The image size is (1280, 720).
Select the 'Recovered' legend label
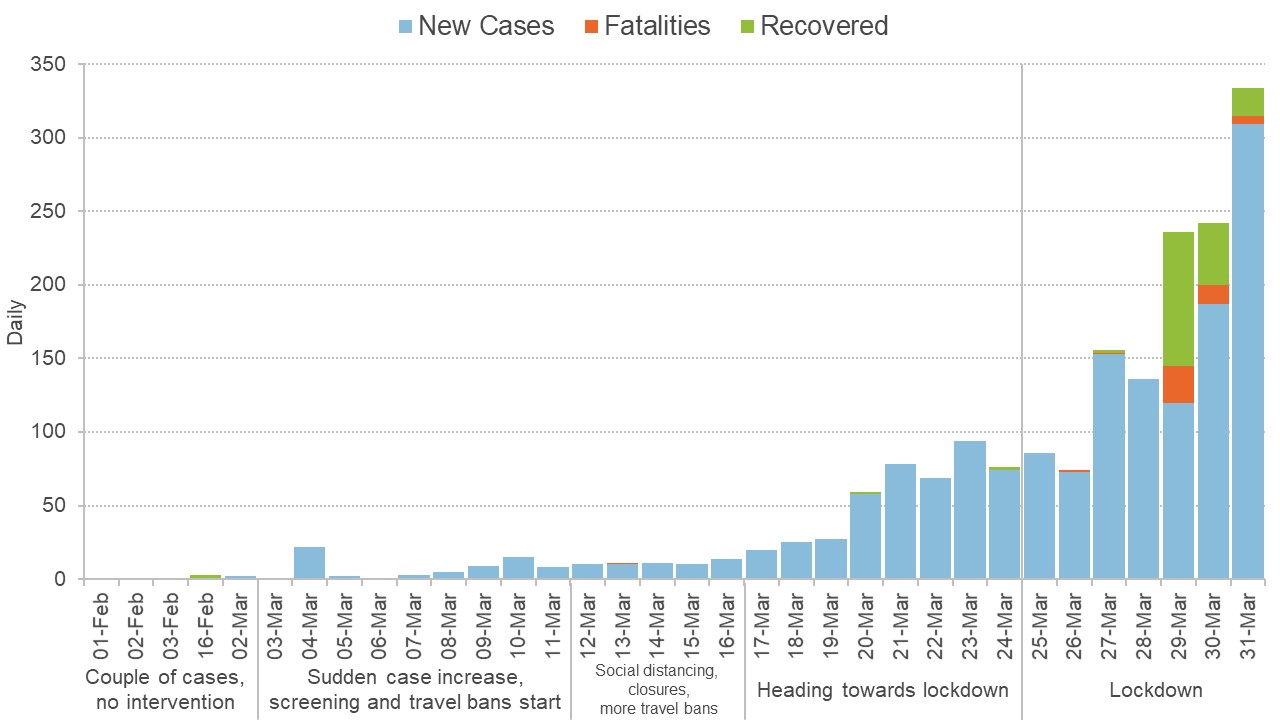[824, 26]
